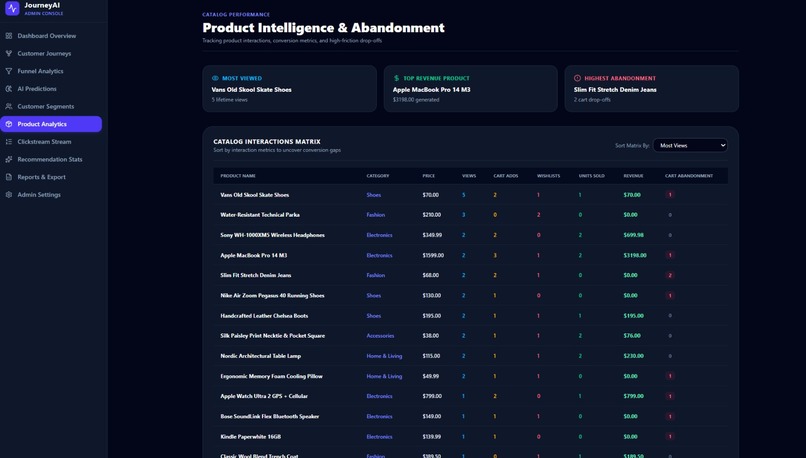
Task: Click Fashion category of Technical Parka row
Action: click(375, 215)
